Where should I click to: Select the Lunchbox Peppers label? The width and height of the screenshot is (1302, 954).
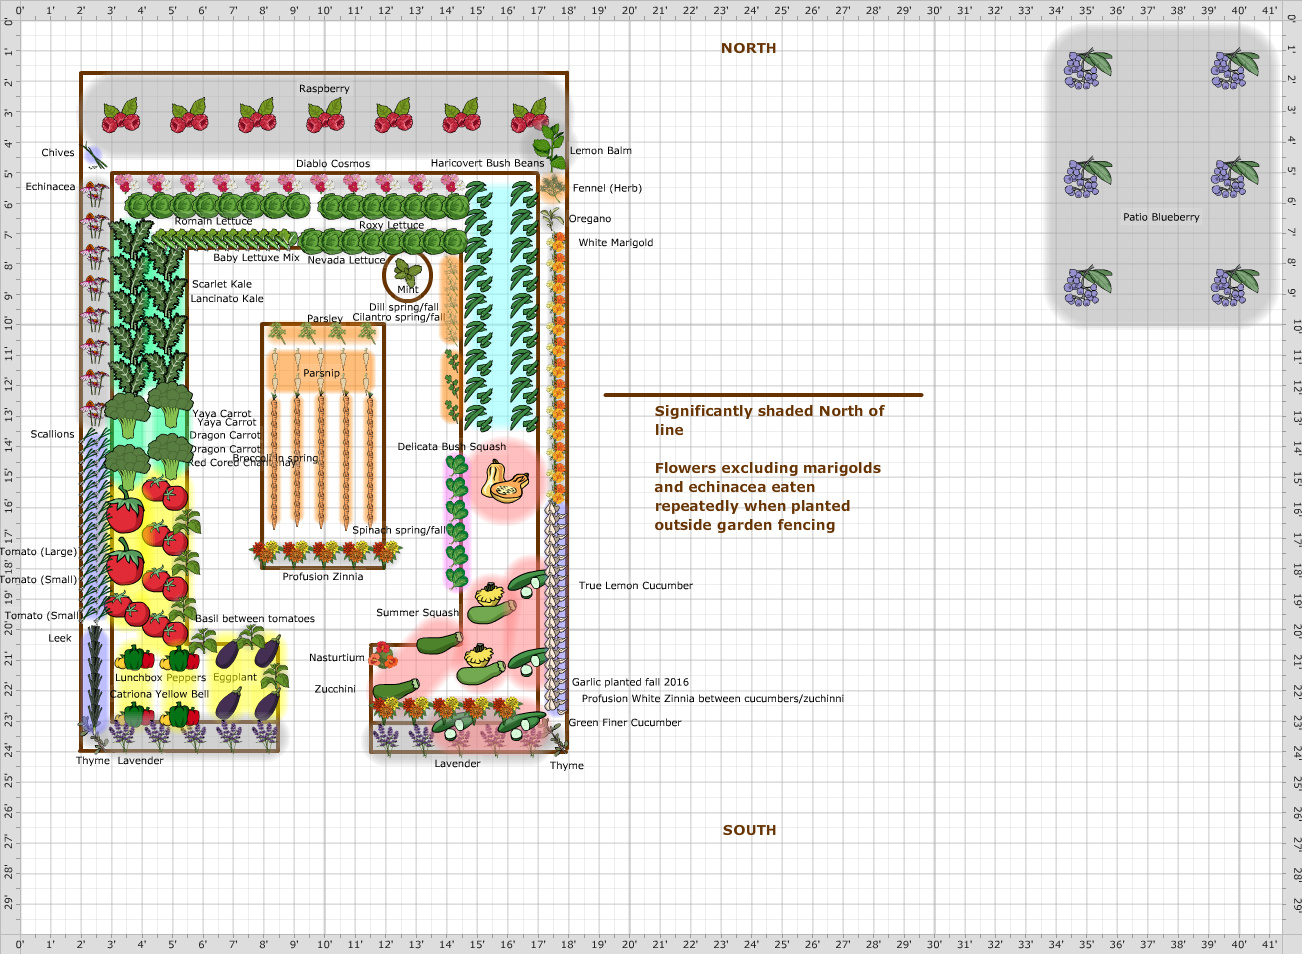point(160,678)
